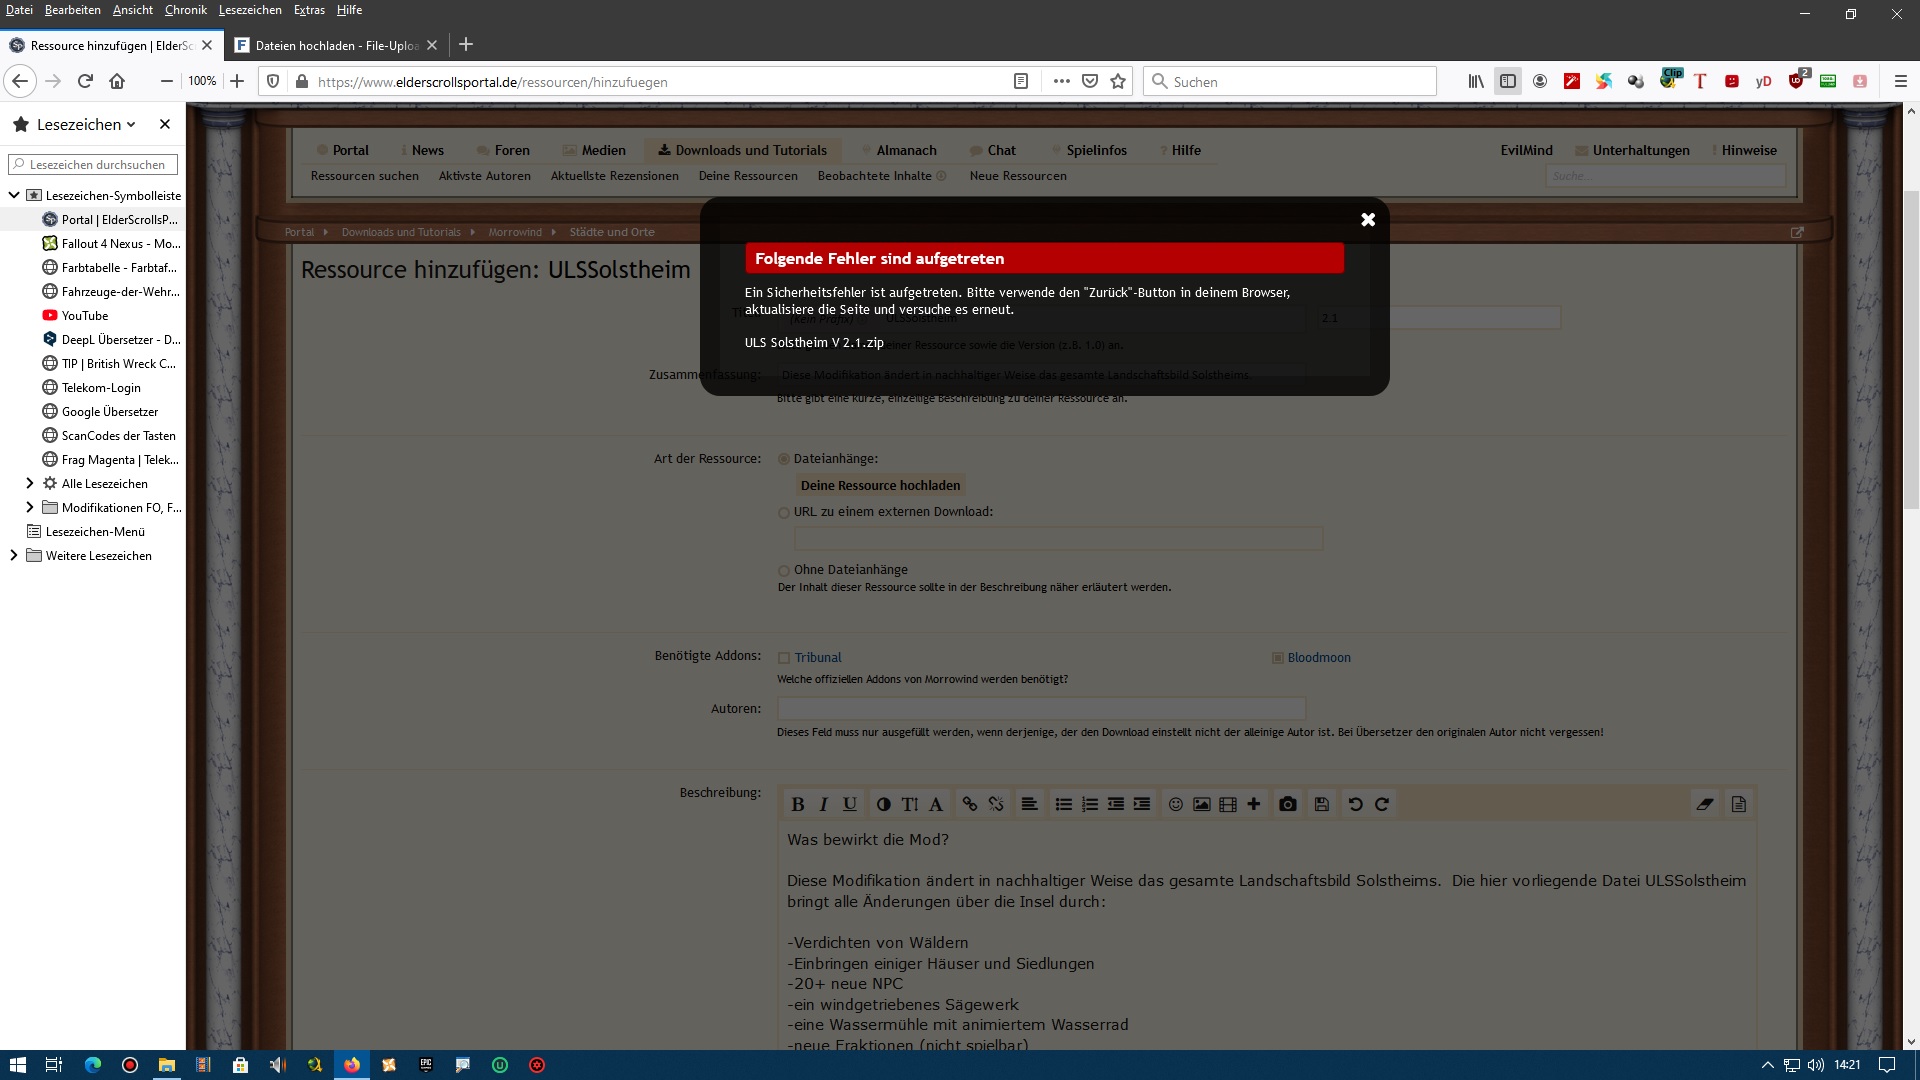Toggle the Bloodmoon addon checkbox
The image size is (1920, 1080).
1277,658
